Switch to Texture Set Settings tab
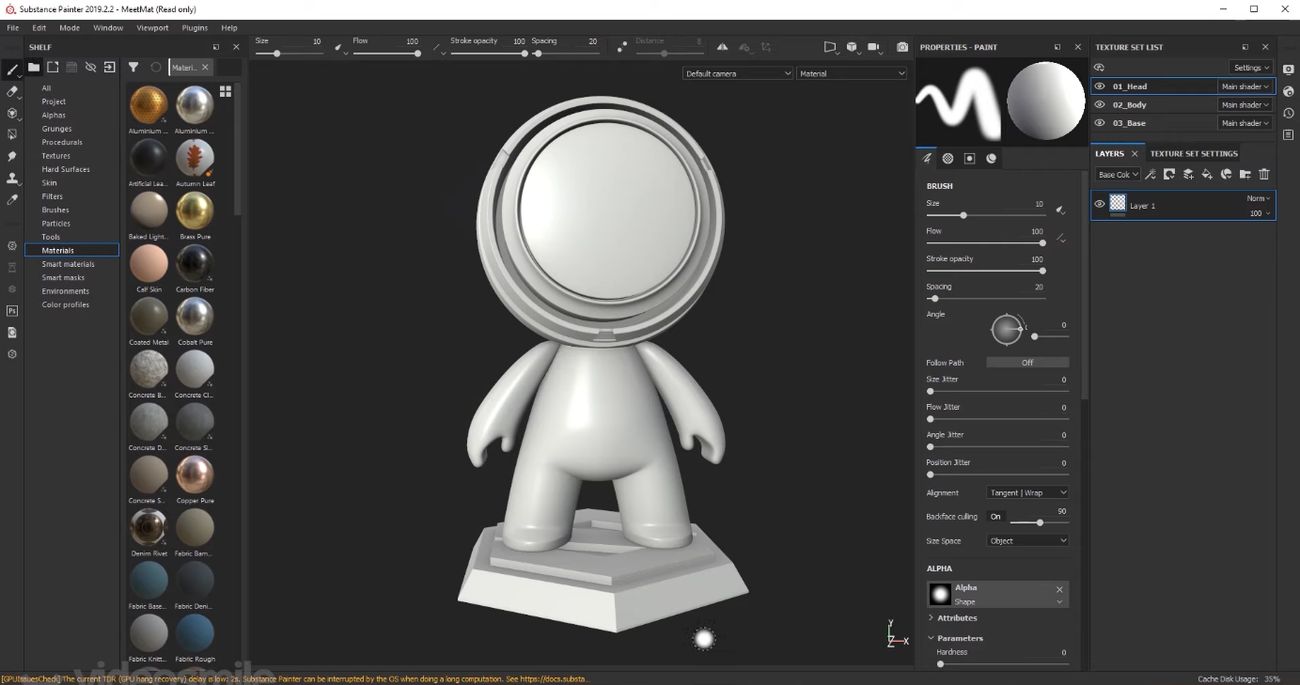This screenshot has height=685, width=1300. (1193, 154)
